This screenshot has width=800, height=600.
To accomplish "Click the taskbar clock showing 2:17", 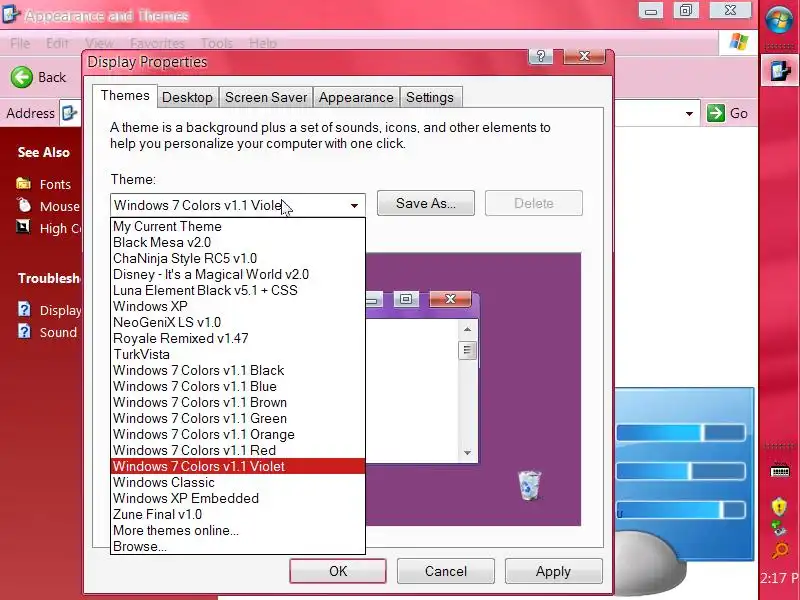I will 779,578.
